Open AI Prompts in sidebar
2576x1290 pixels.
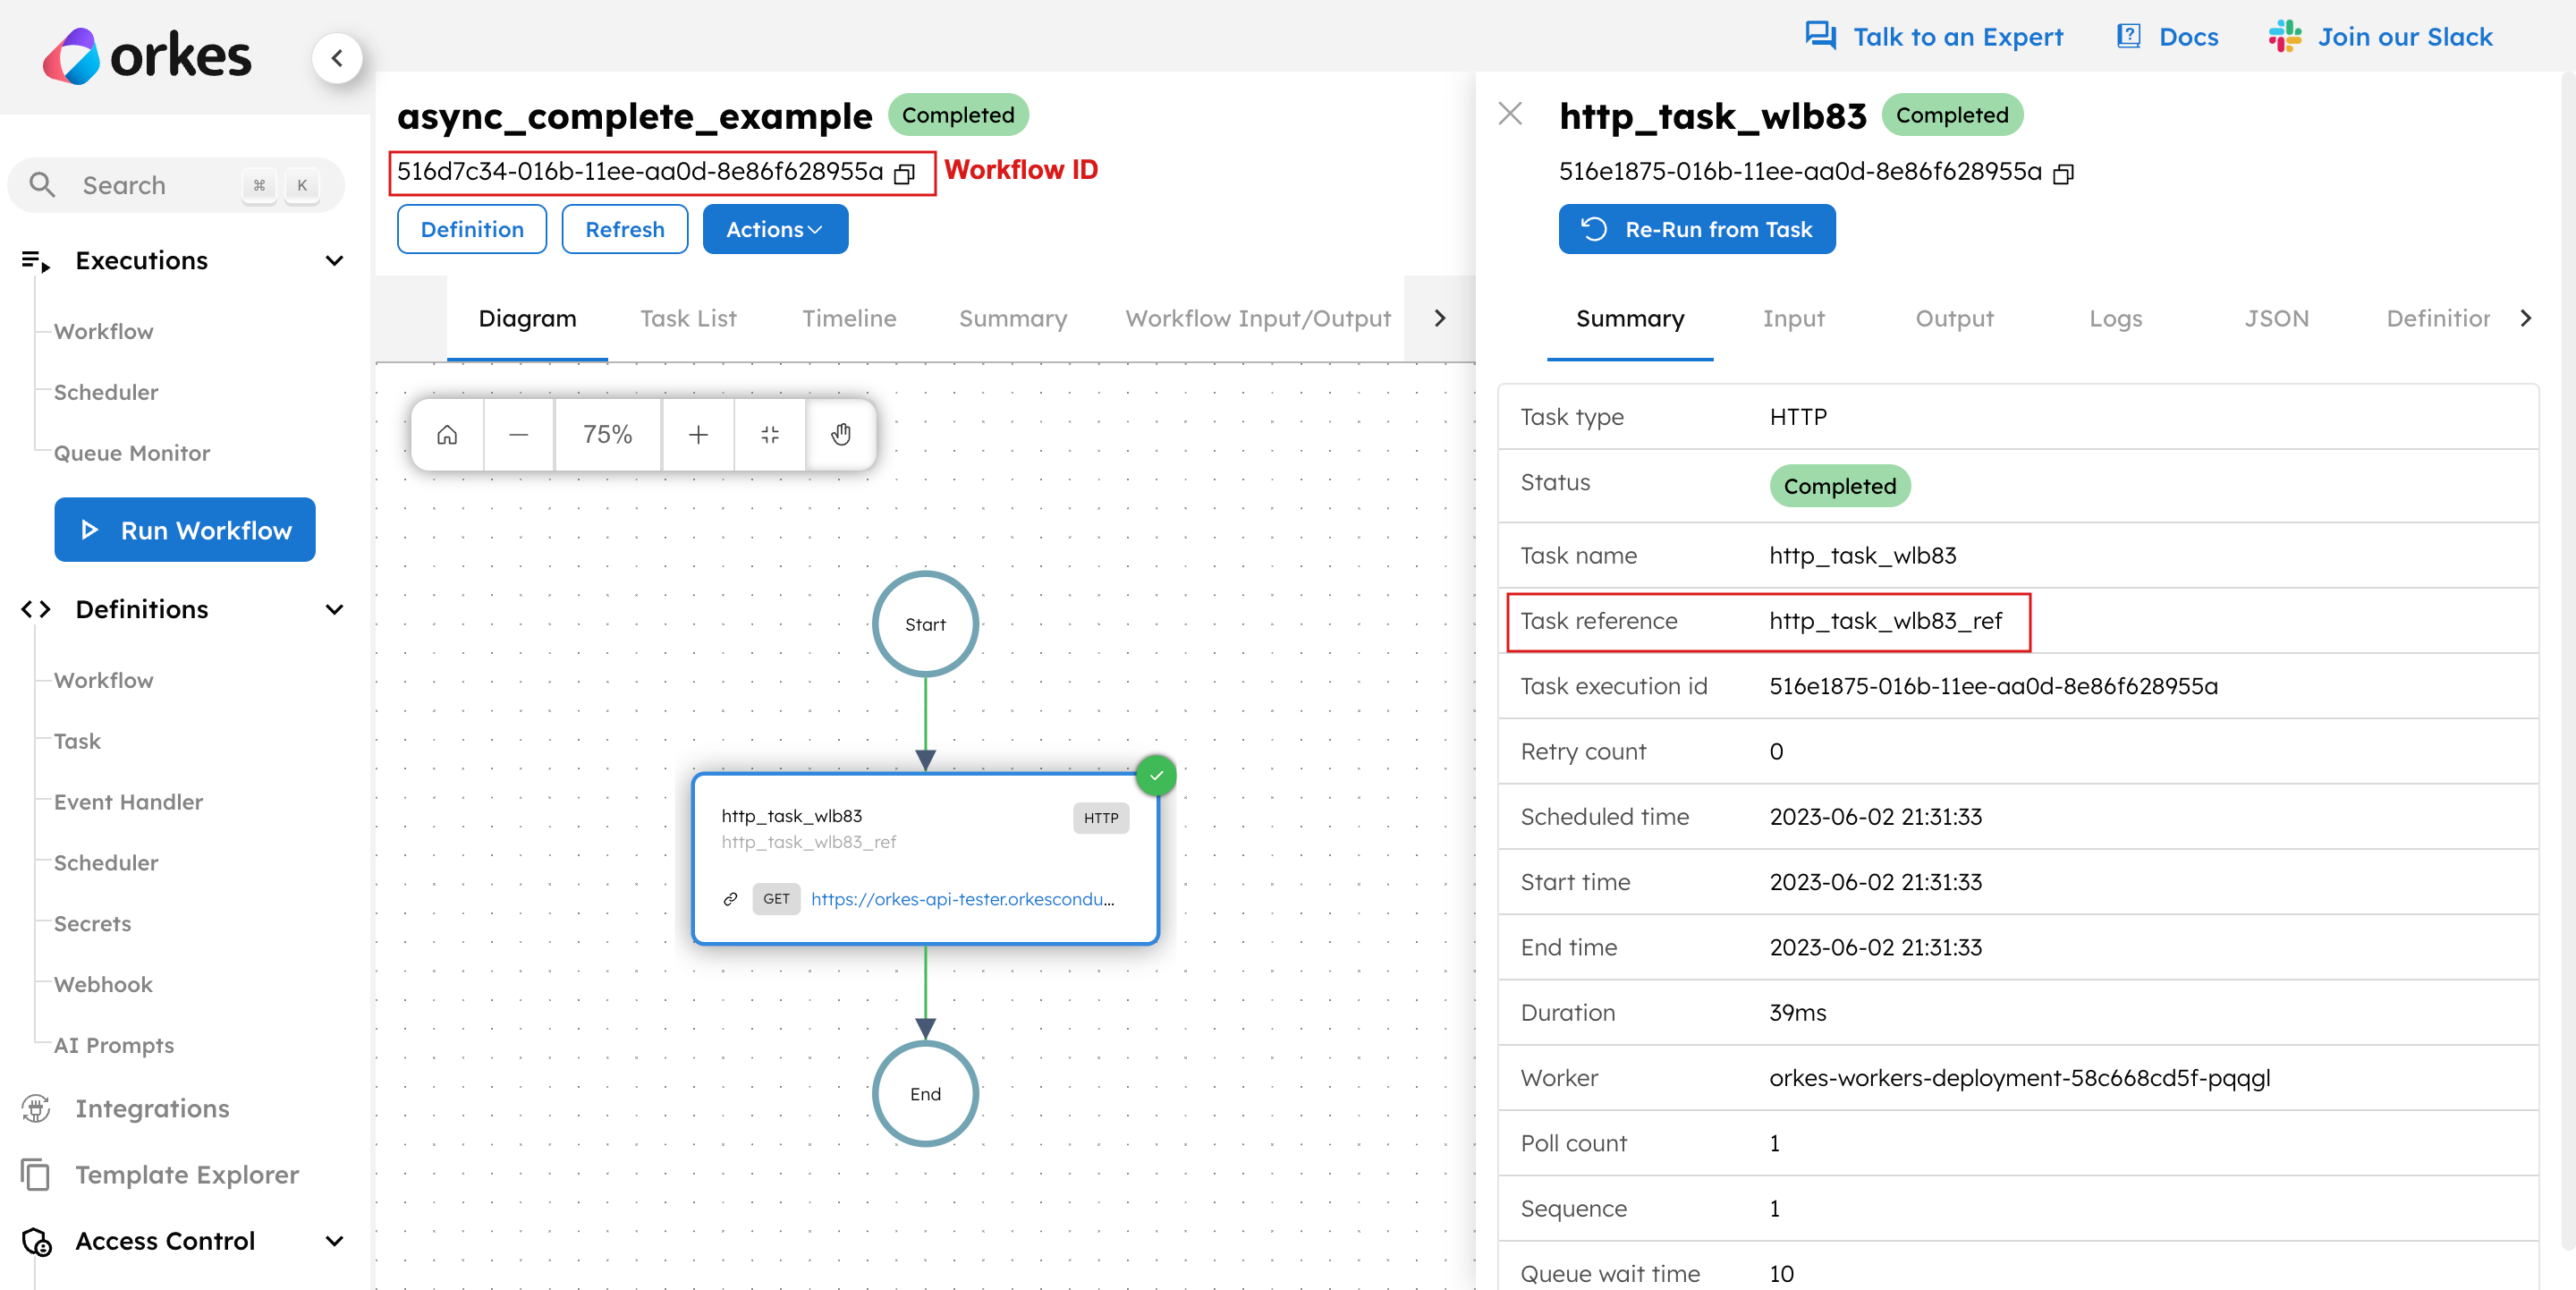point(114,1045)
